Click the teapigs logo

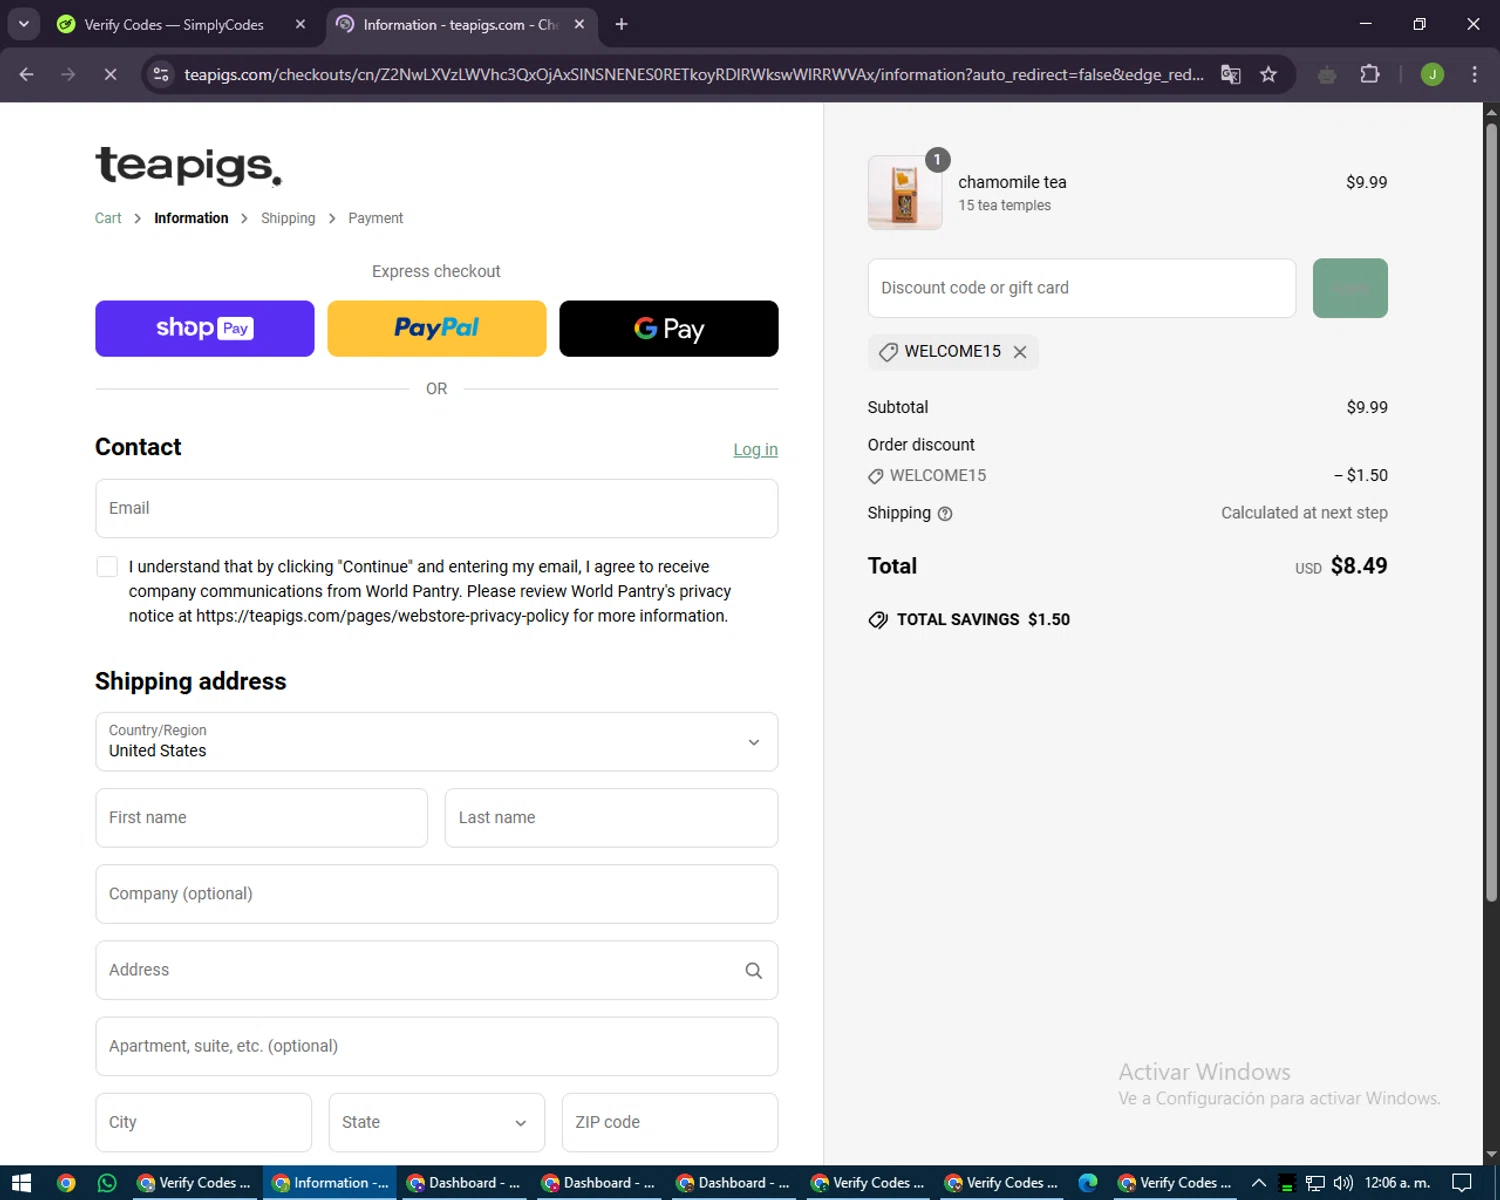tap(188, 165)
